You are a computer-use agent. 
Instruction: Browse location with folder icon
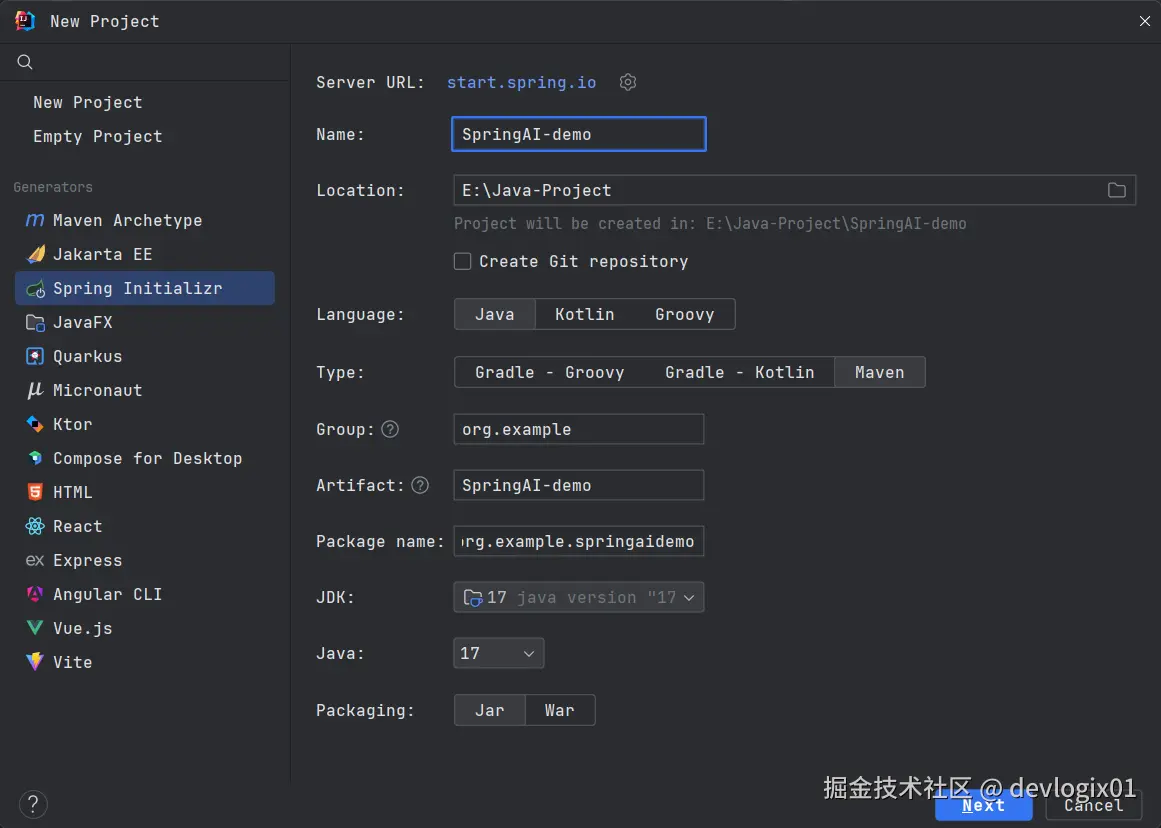click(x=1117, y=190)
